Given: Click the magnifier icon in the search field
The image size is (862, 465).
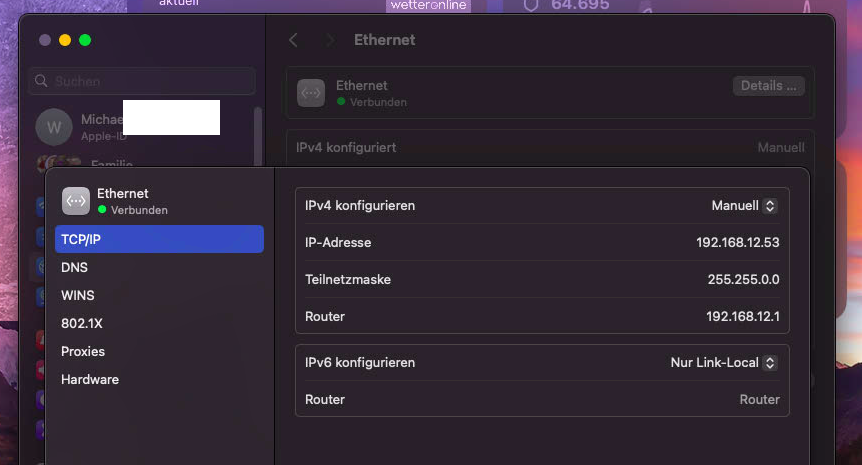Looking at the screenshot, I should coord(42,81).
